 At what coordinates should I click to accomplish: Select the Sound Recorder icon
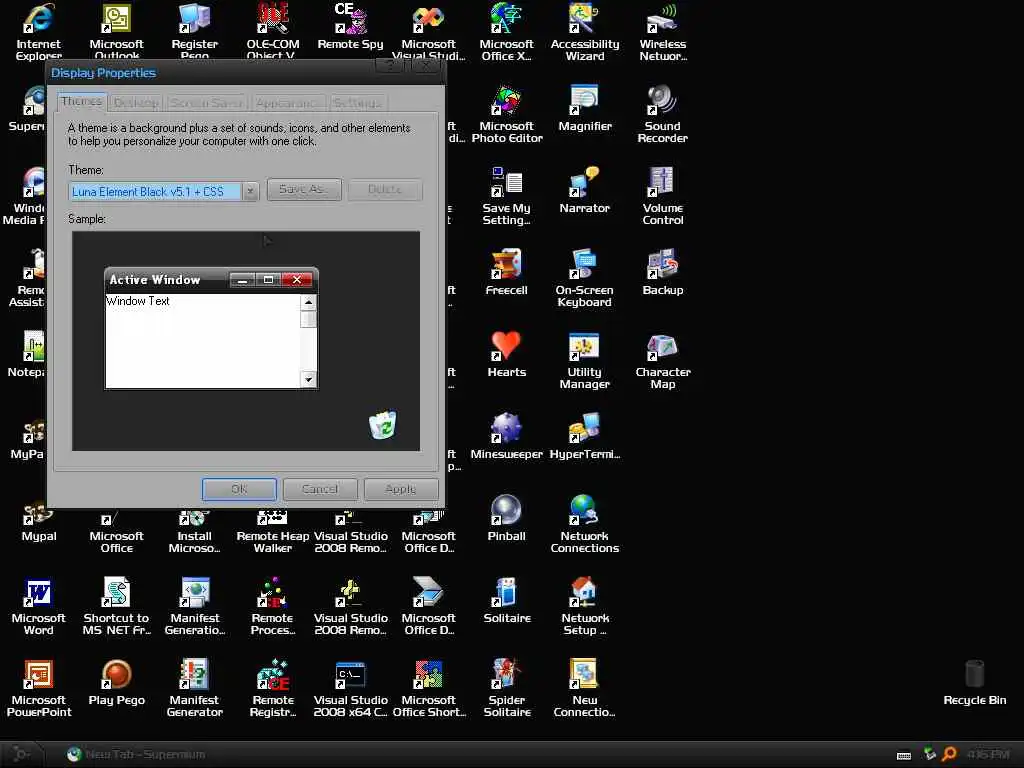(663, 114)
